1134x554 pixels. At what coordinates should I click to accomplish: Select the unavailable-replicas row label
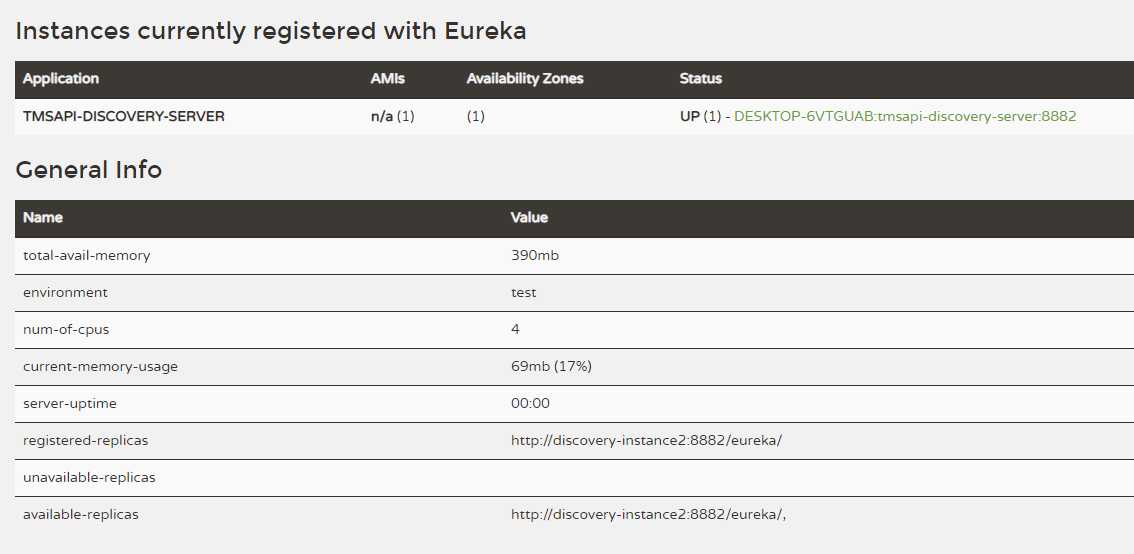point(89,477)
